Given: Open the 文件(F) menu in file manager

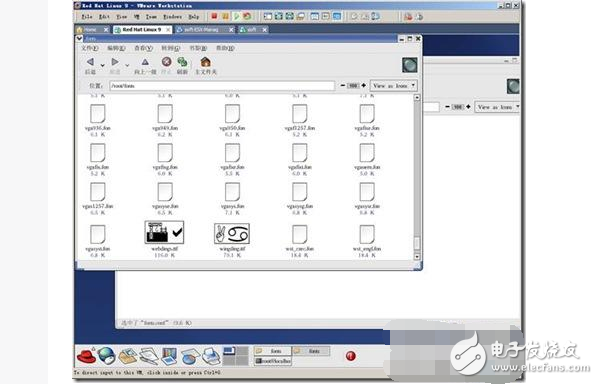Looking at the screenshot, I should pyautogui.click(x=90, y=48).
